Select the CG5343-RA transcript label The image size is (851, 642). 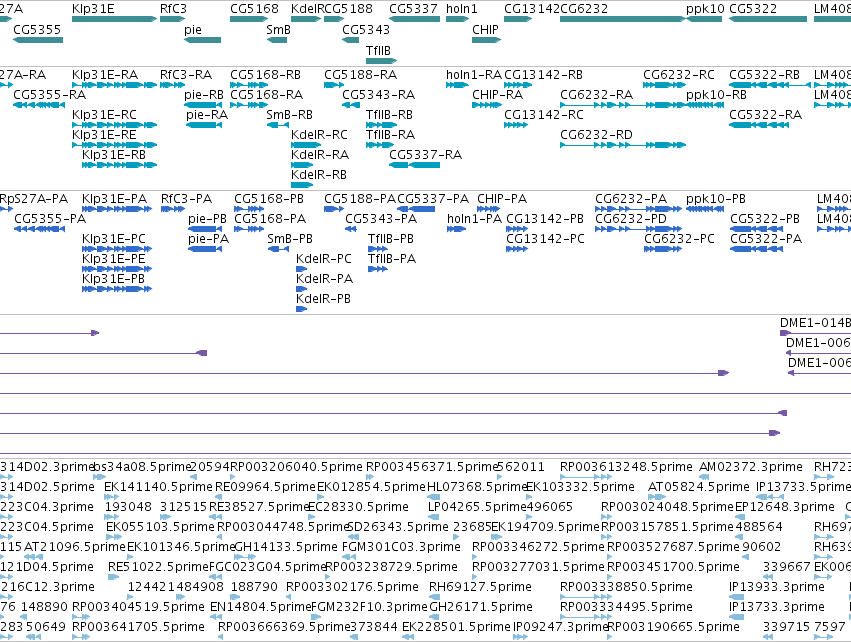[378, 94]
